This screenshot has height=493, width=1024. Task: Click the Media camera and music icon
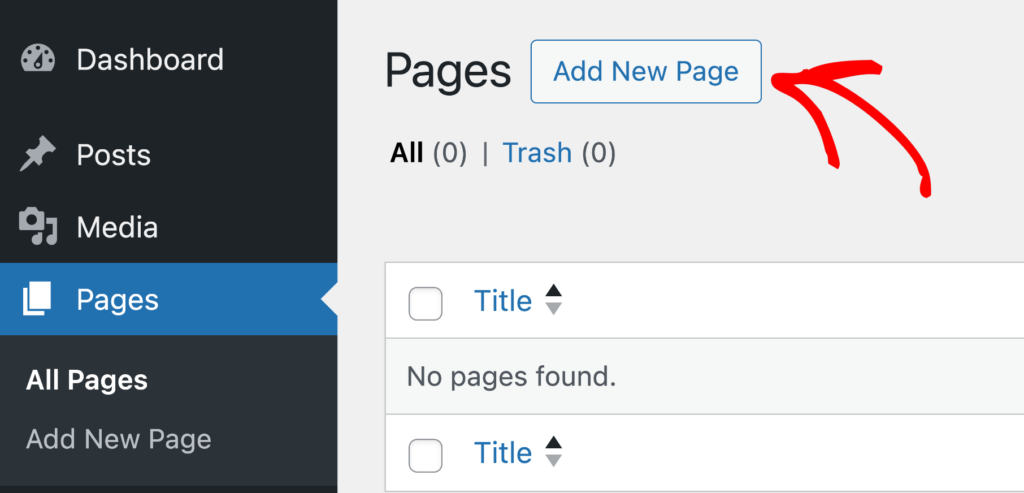(38, 227)
